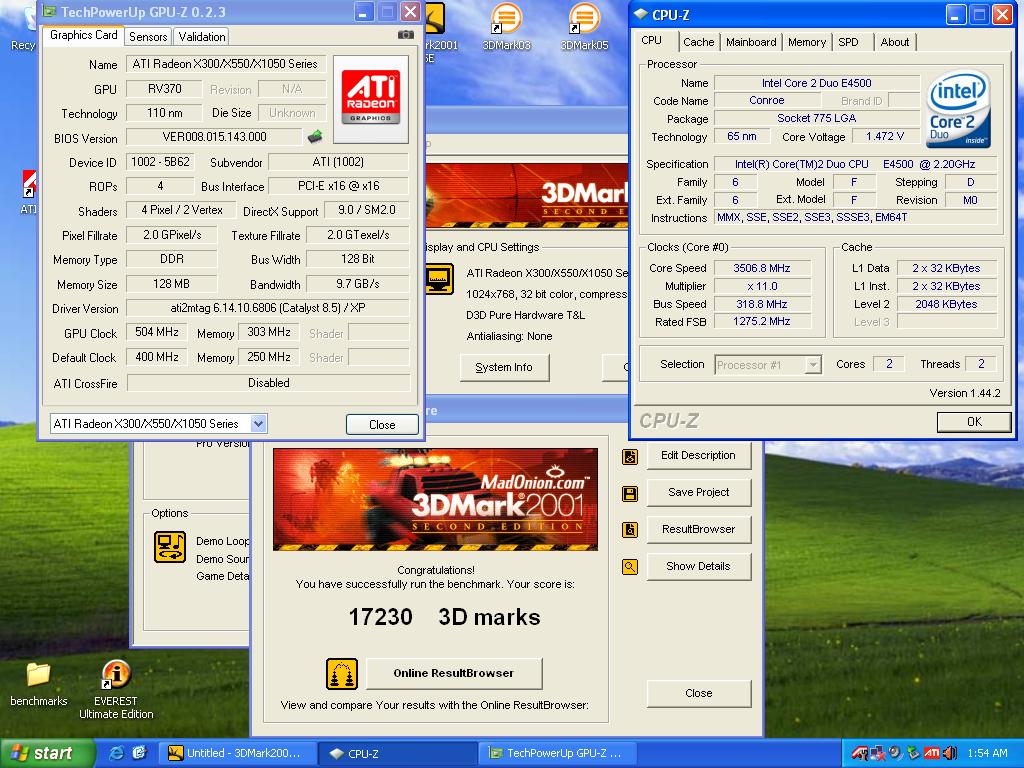1024x768 pixels.
Task: Click the Intel Core 2 Duo logo
Action: 958,108
